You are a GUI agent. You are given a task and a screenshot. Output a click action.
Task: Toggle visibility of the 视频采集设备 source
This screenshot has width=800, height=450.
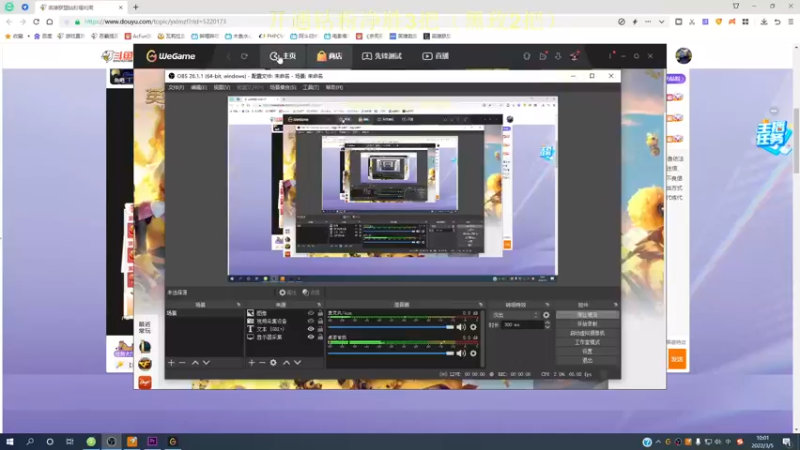[311, 321]
